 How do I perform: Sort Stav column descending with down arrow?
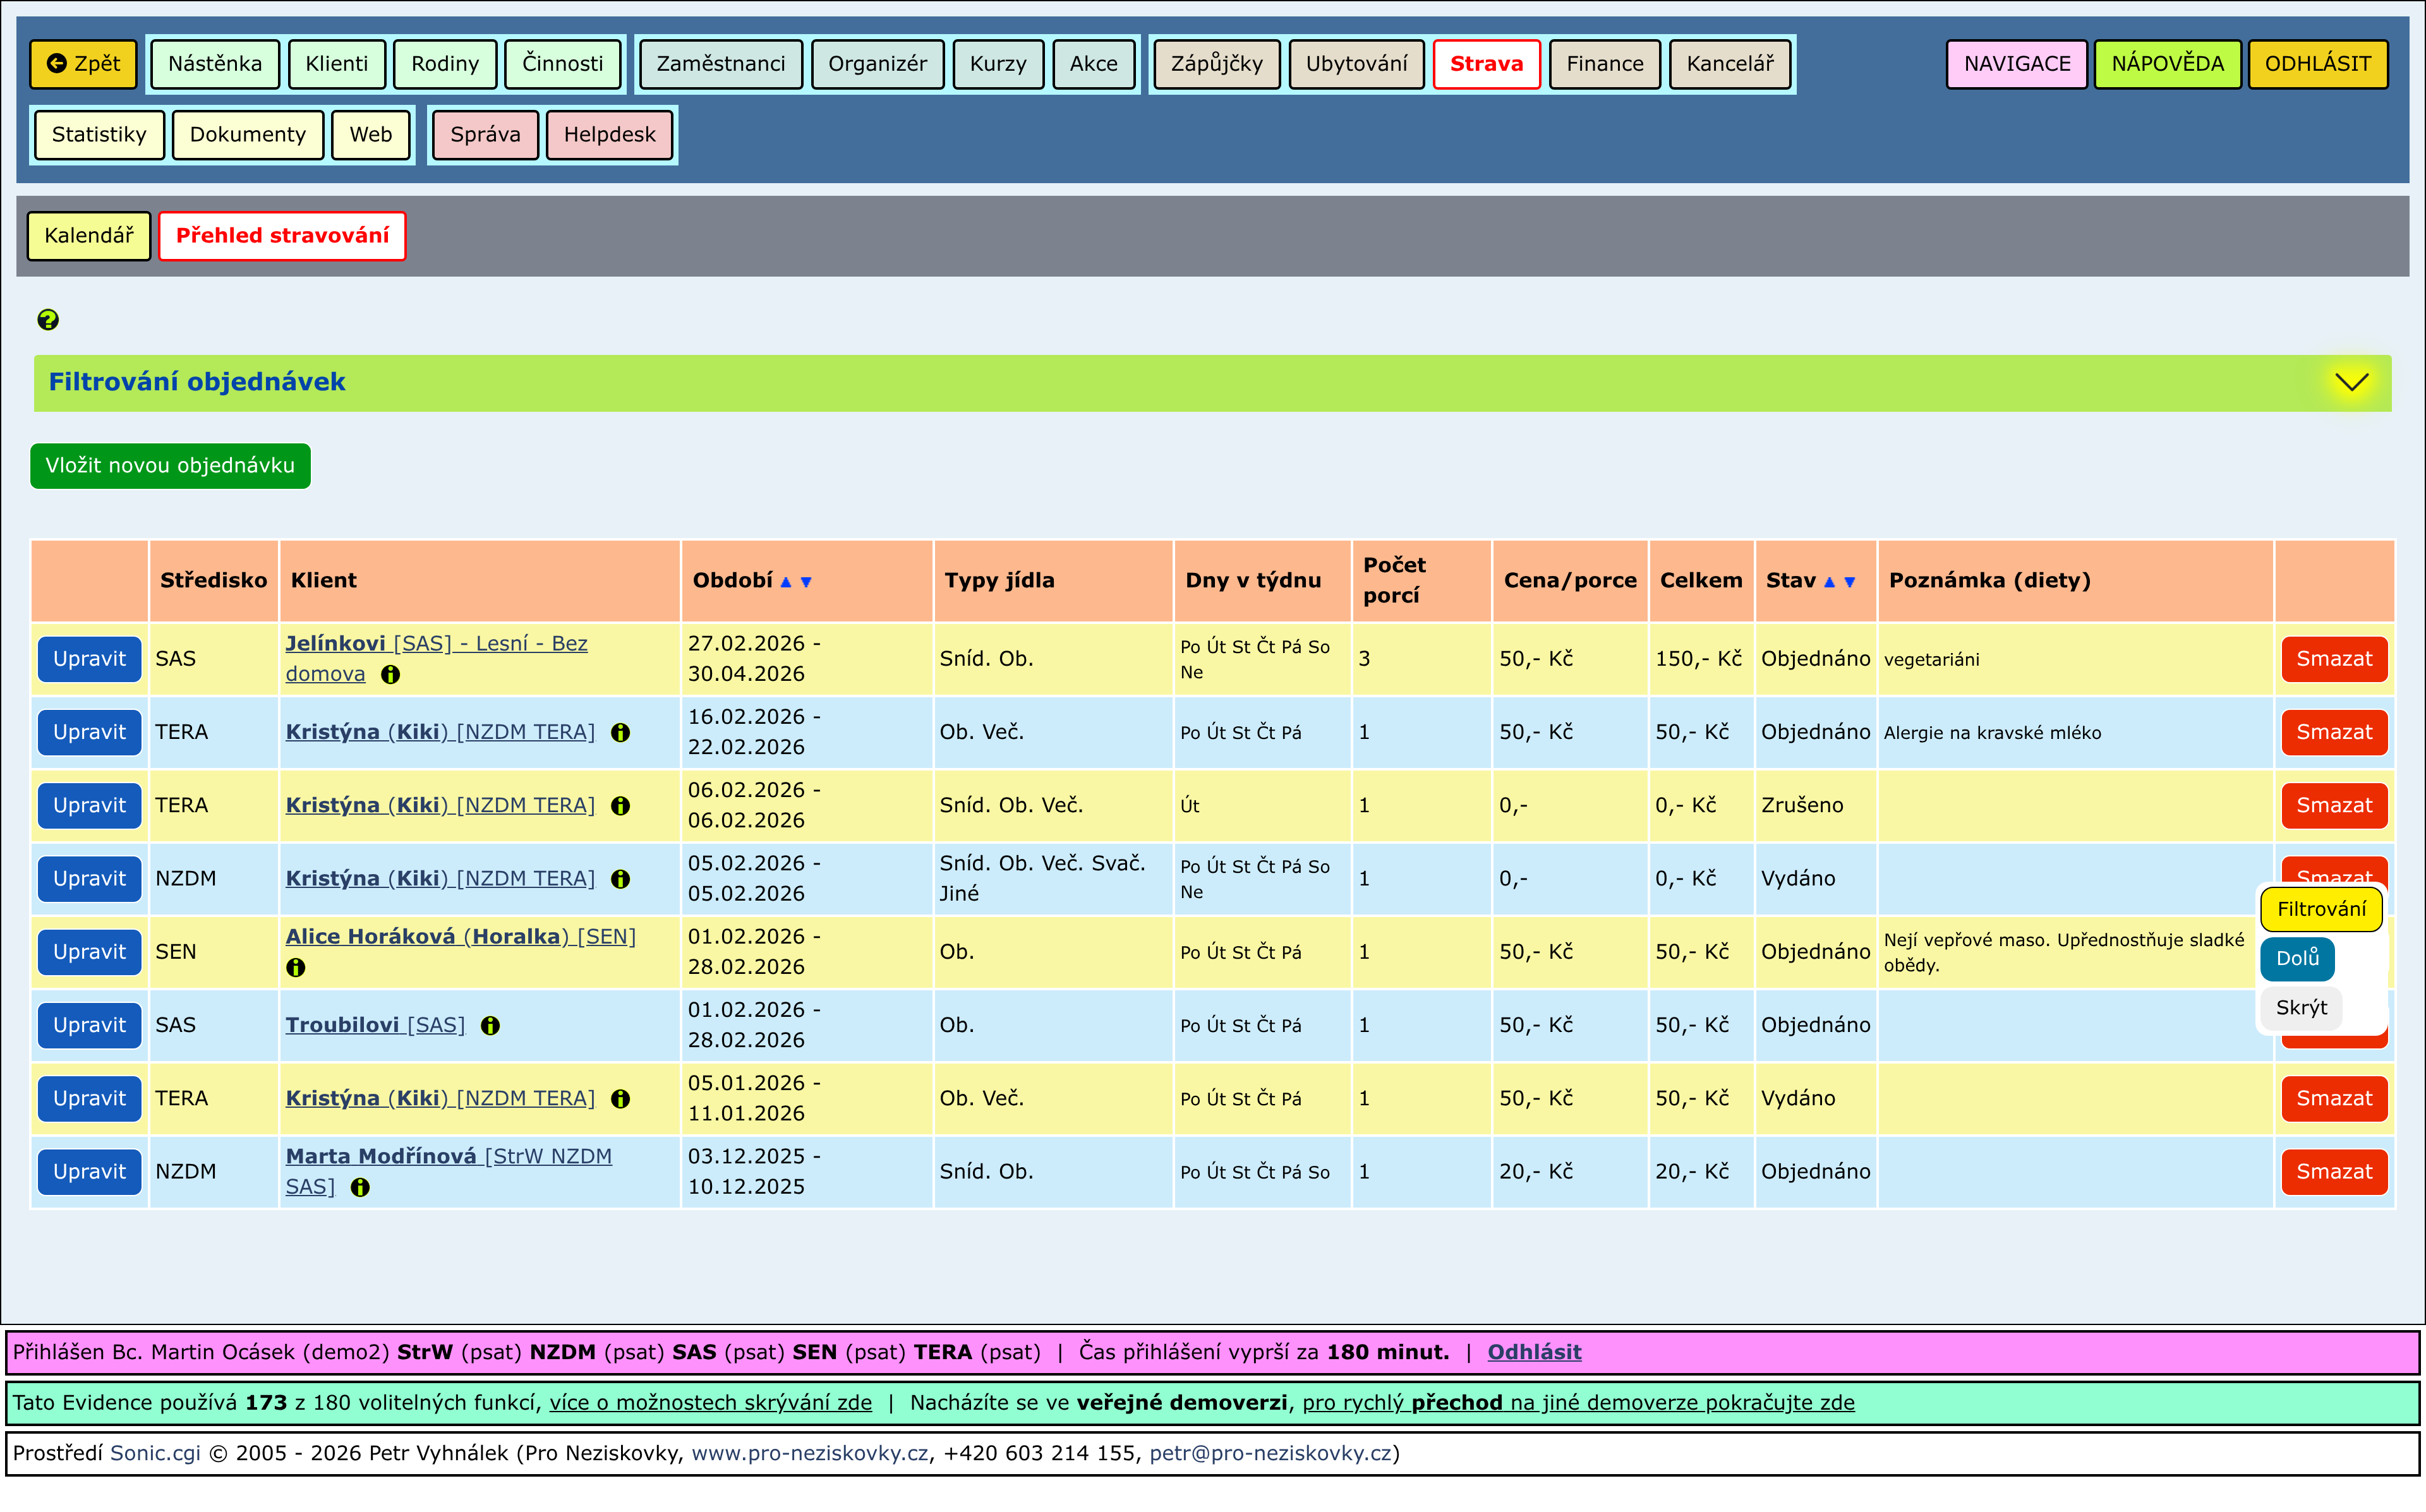[x=1850, y=582]
